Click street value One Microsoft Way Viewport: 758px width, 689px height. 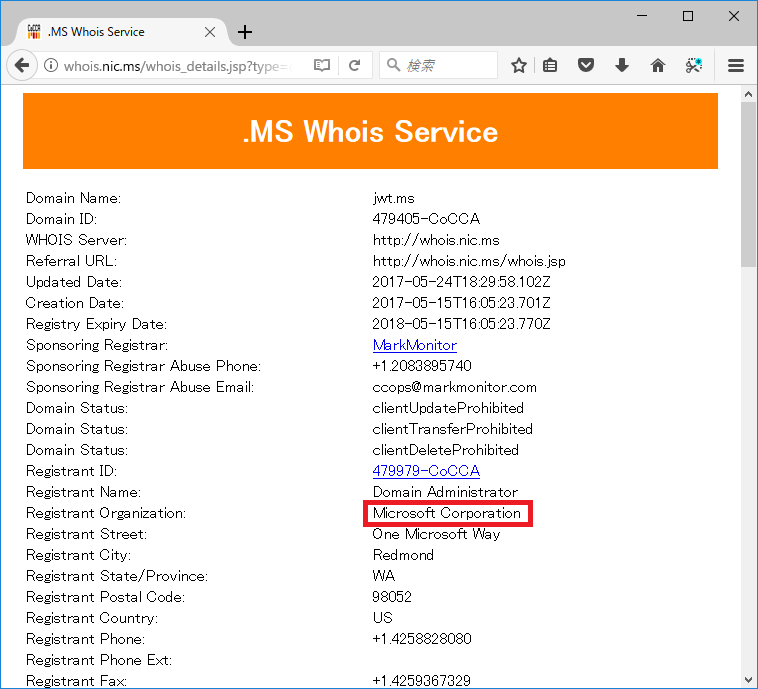(x=436, y=534)
